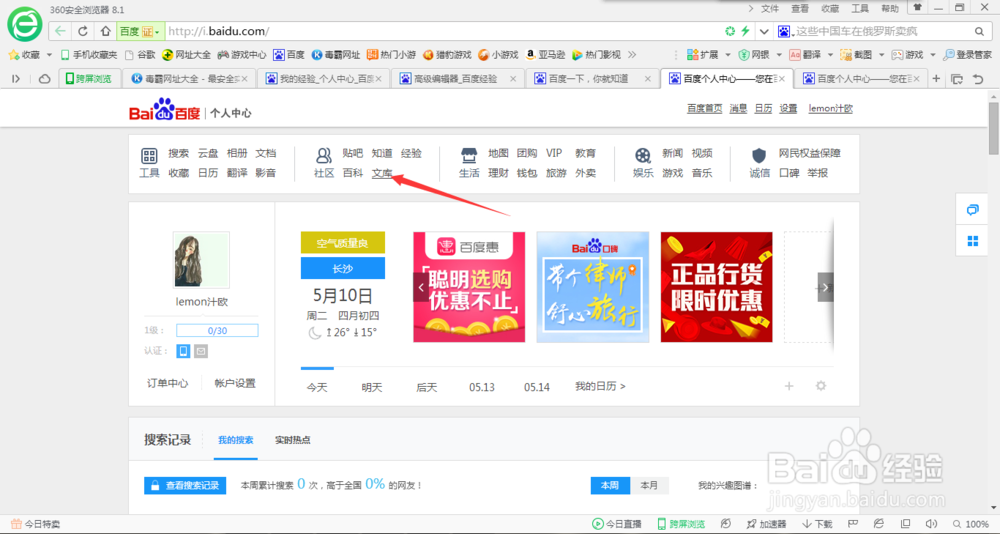Click the lemon汁欧 profile avatar
Image resolution: width=1000 pixels, height=534 pixels.
201,260
